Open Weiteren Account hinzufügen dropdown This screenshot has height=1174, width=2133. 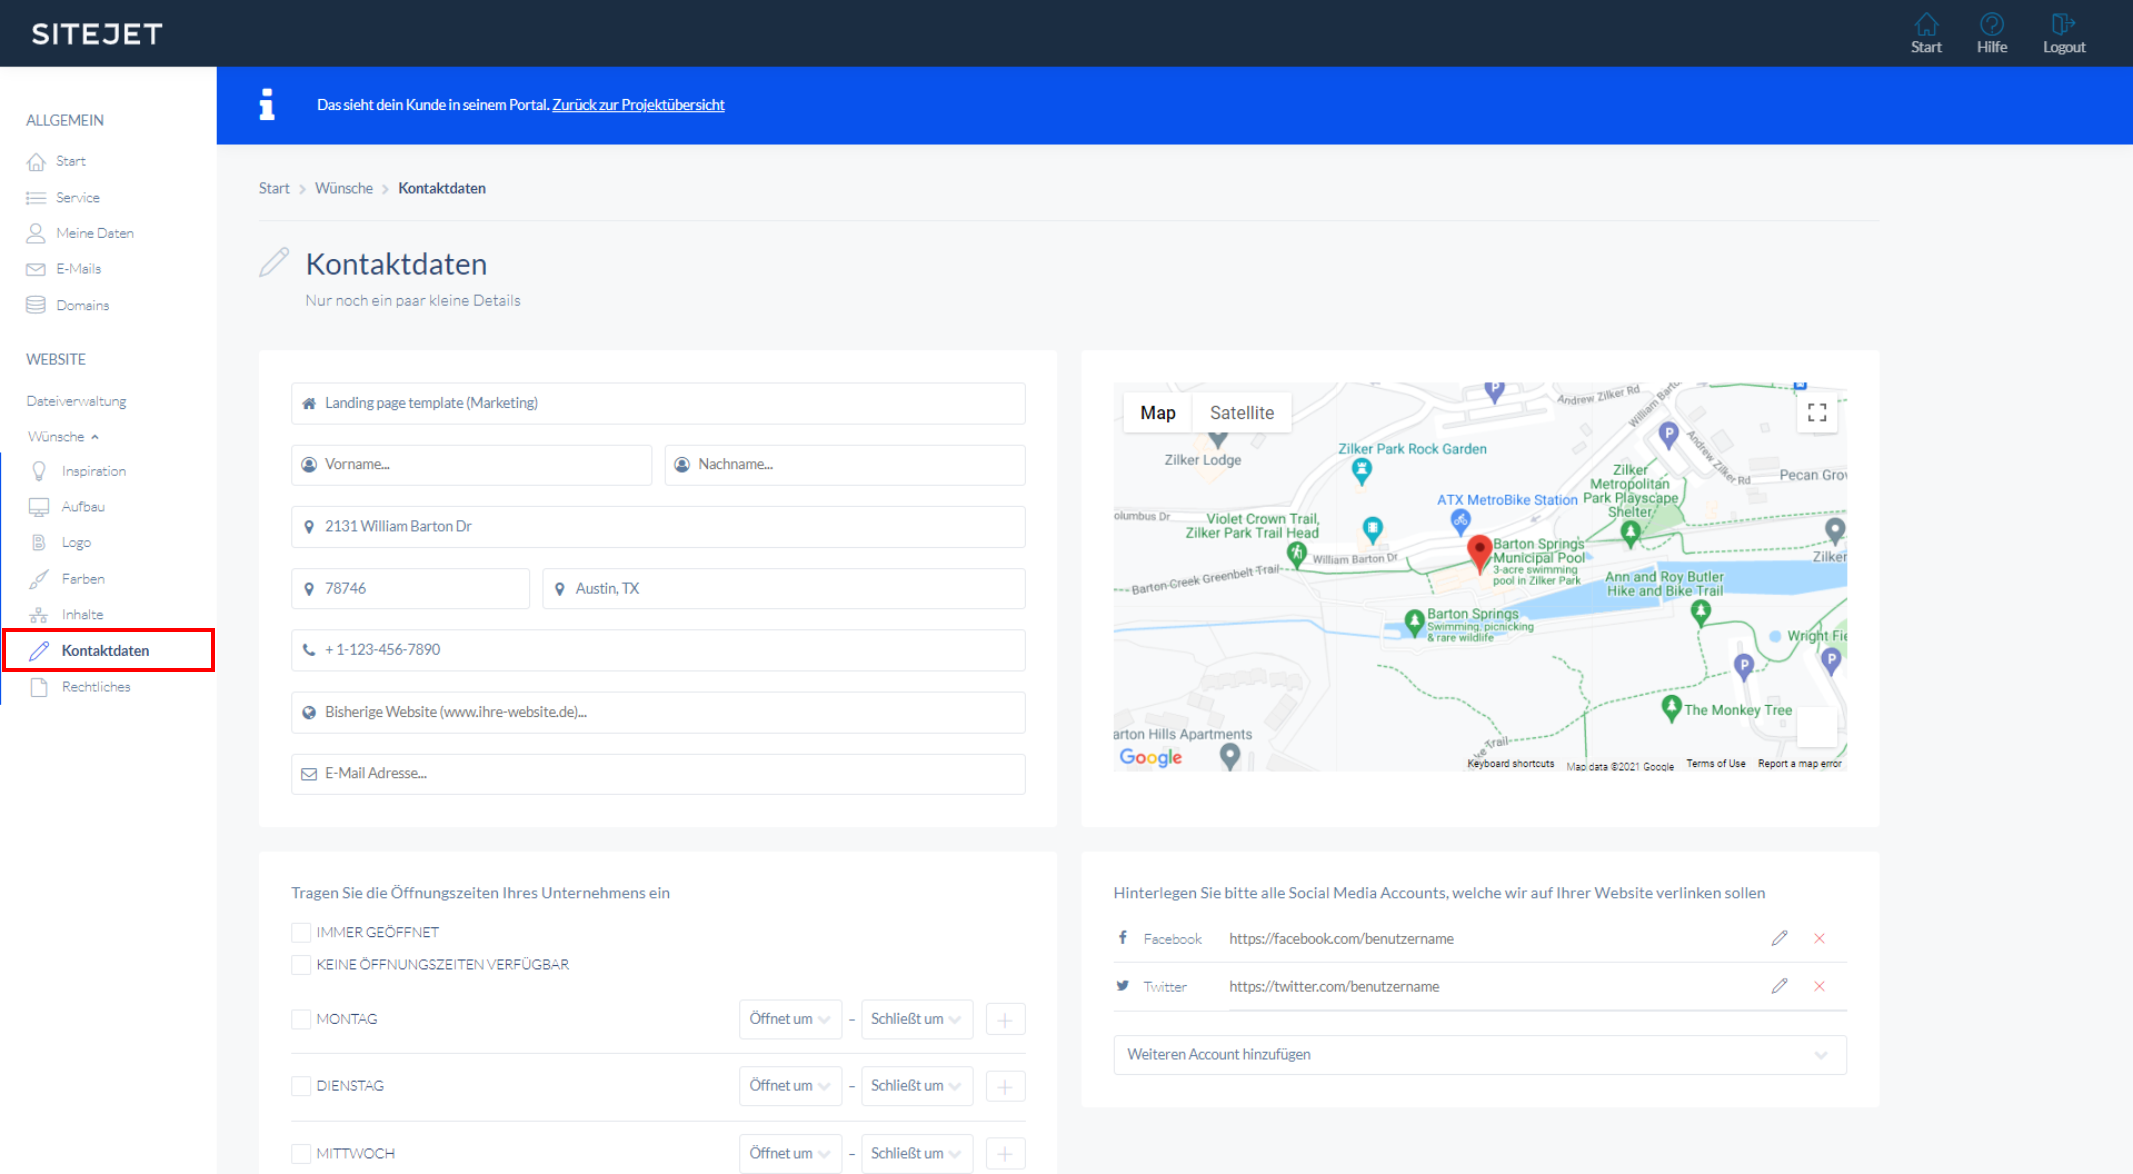[1479, 1054]
